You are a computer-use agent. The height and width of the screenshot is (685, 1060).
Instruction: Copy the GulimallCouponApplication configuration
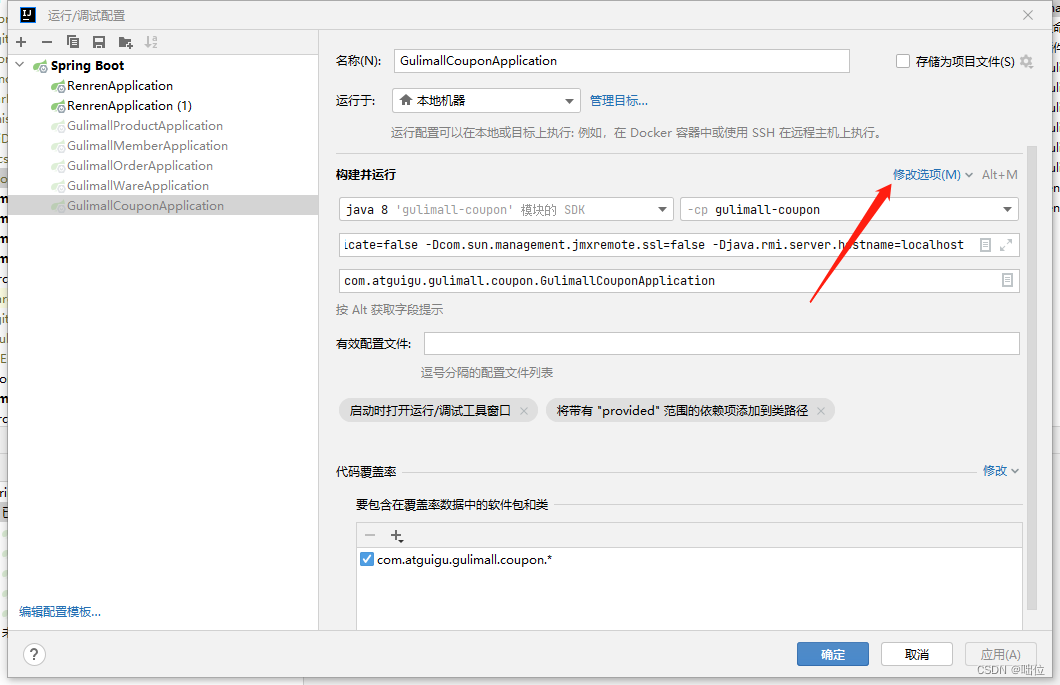pos(71,41)
